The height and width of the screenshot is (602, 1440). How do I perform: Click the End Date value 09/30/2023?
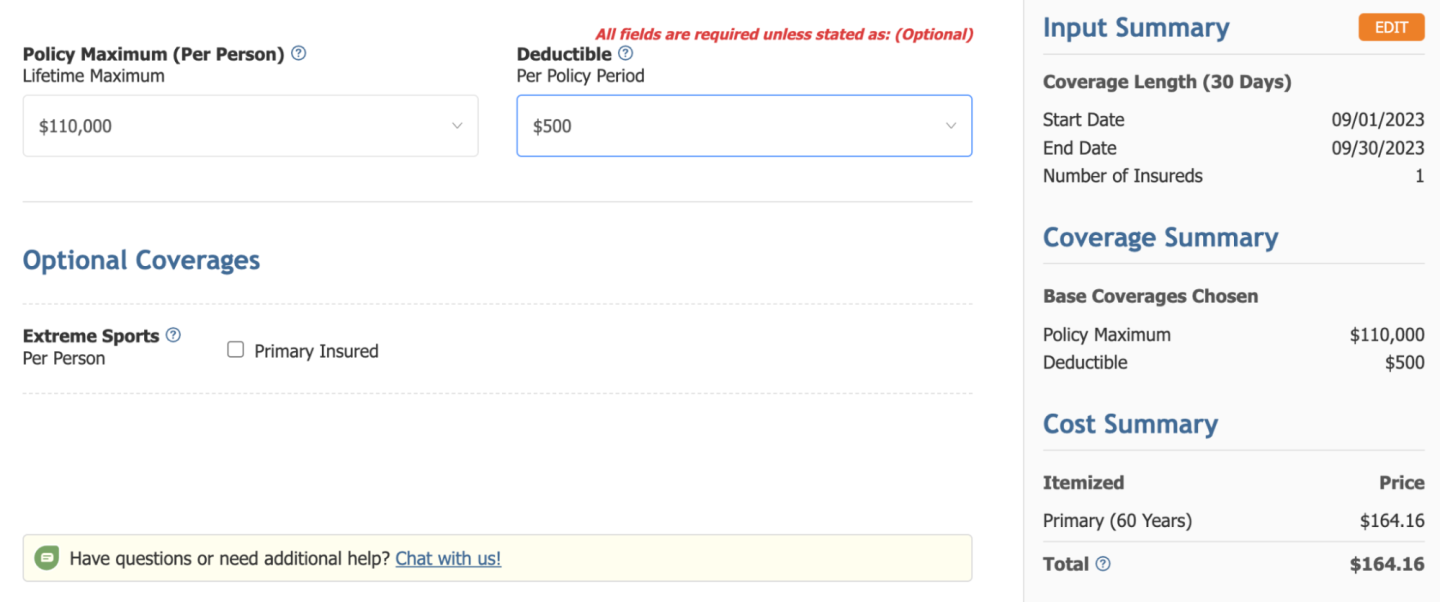click(x=1377, y=148)
